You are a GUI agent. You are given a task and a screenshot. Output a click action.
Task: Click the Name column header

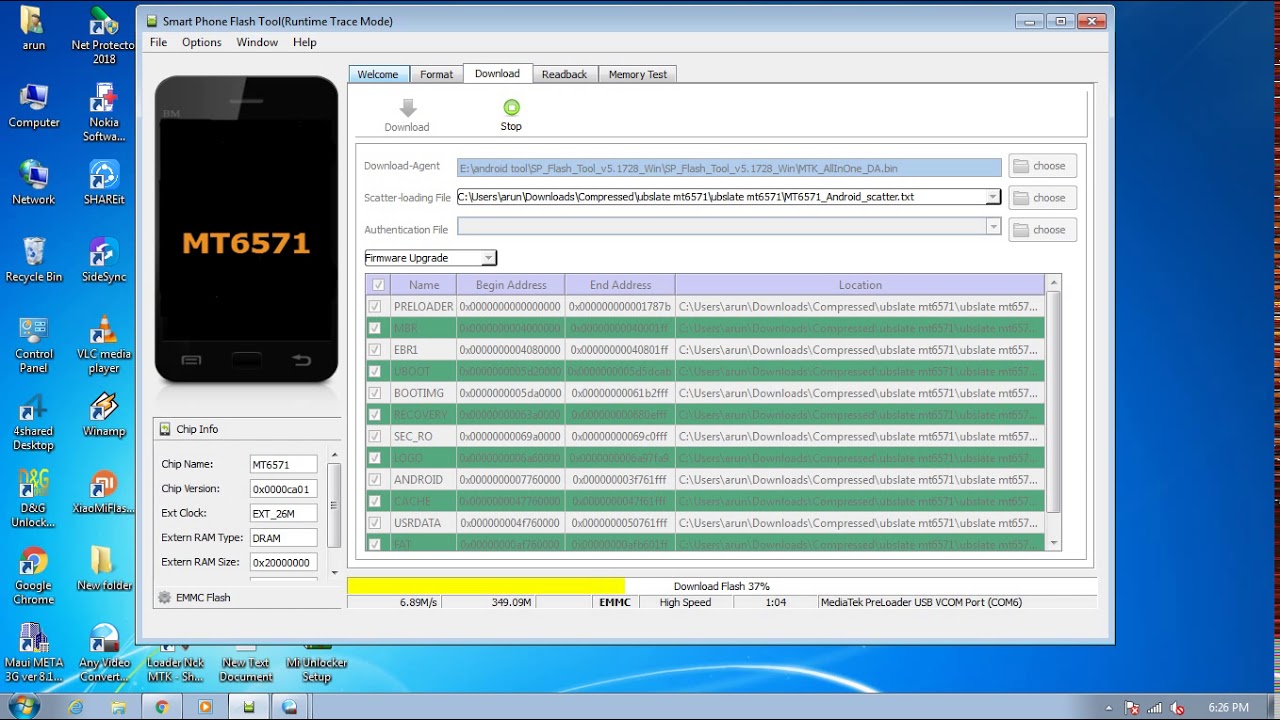coord(424,285)
